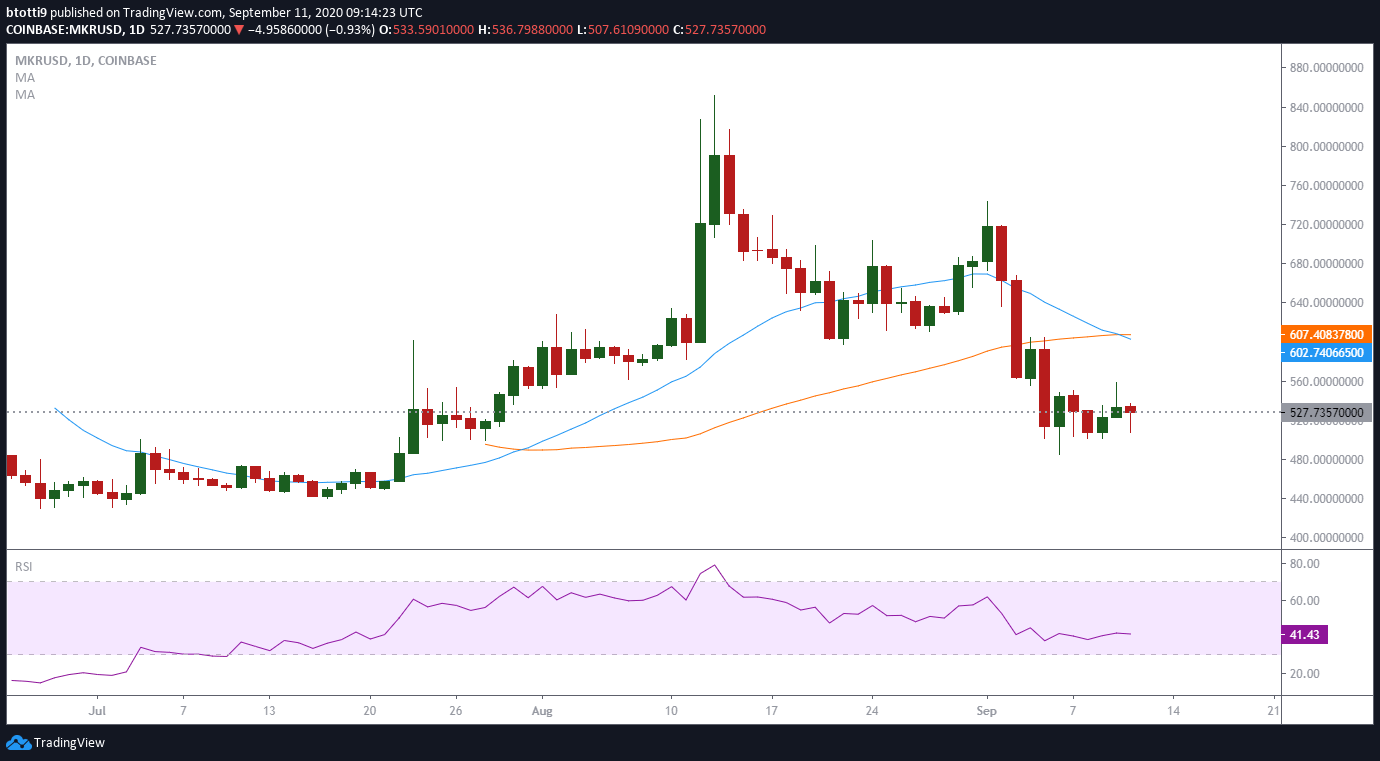Click the 440.00000000 price axis label
1380x761 pixels.
pos(1326,498)
